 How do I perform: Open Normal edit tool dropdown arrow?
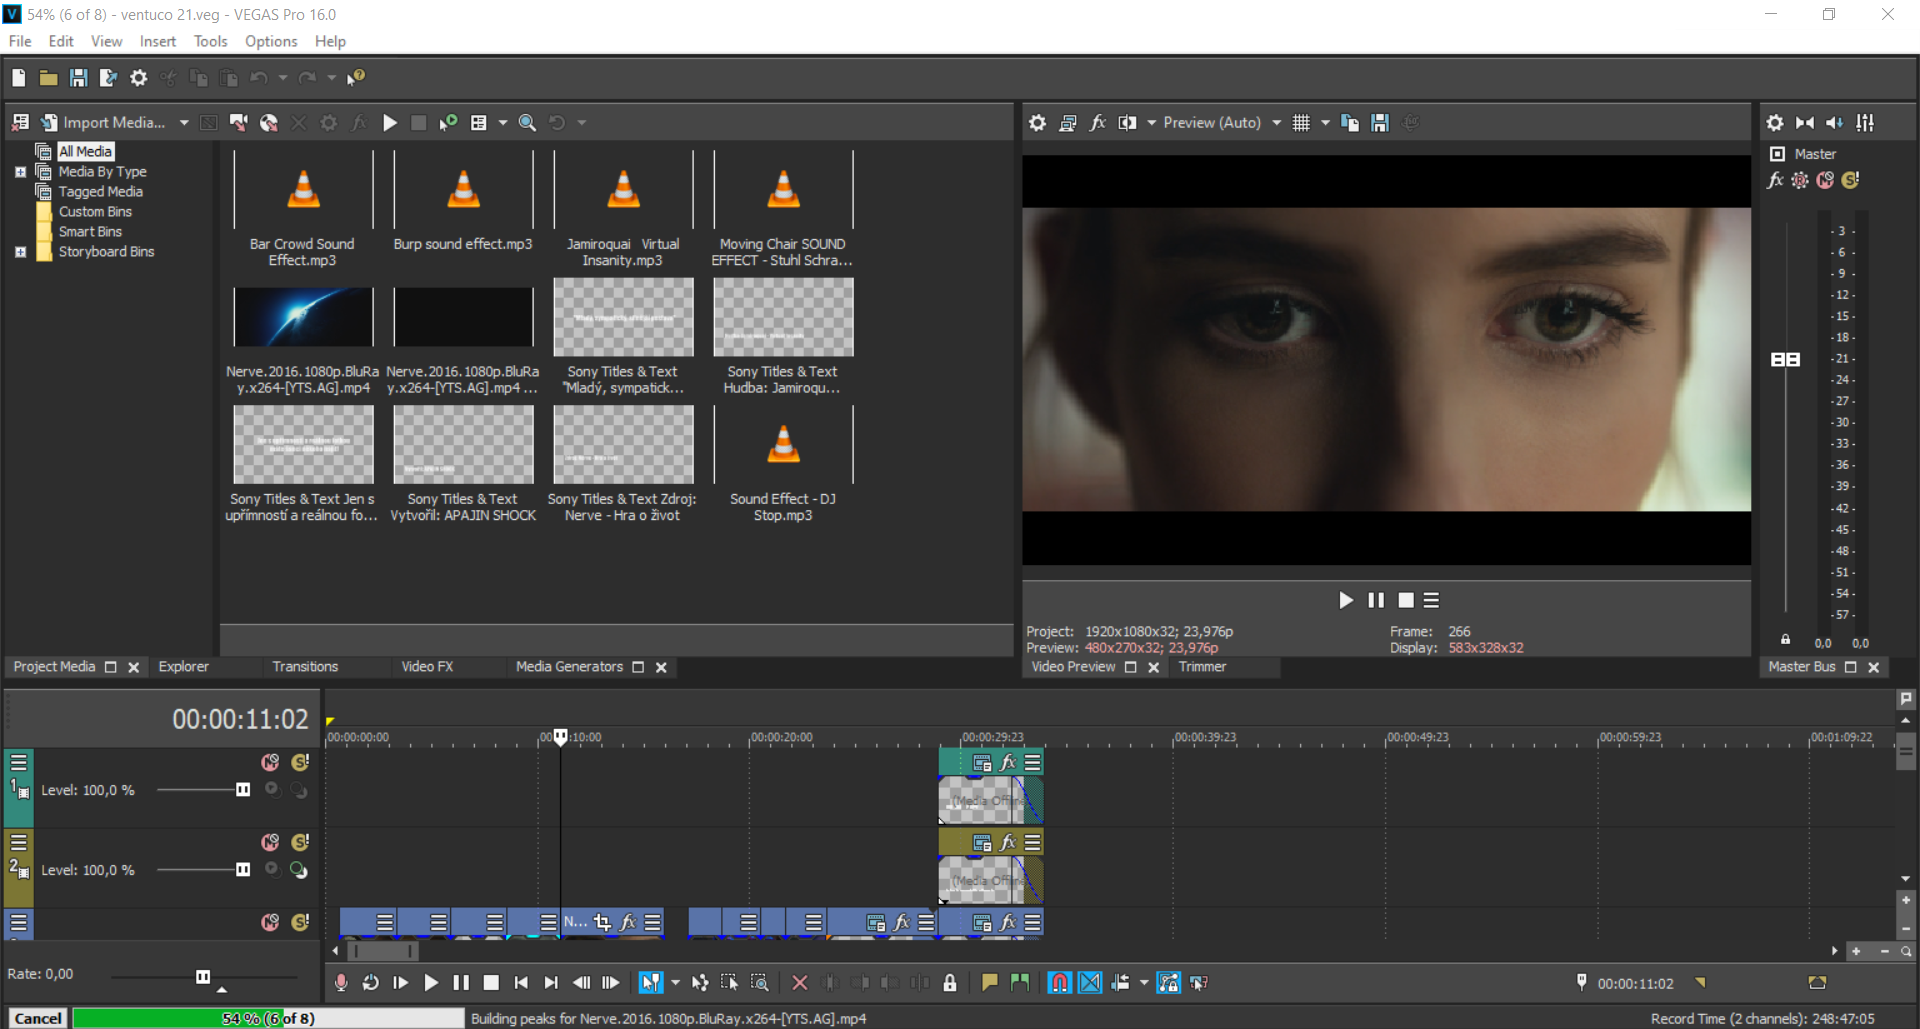(675, 983)
